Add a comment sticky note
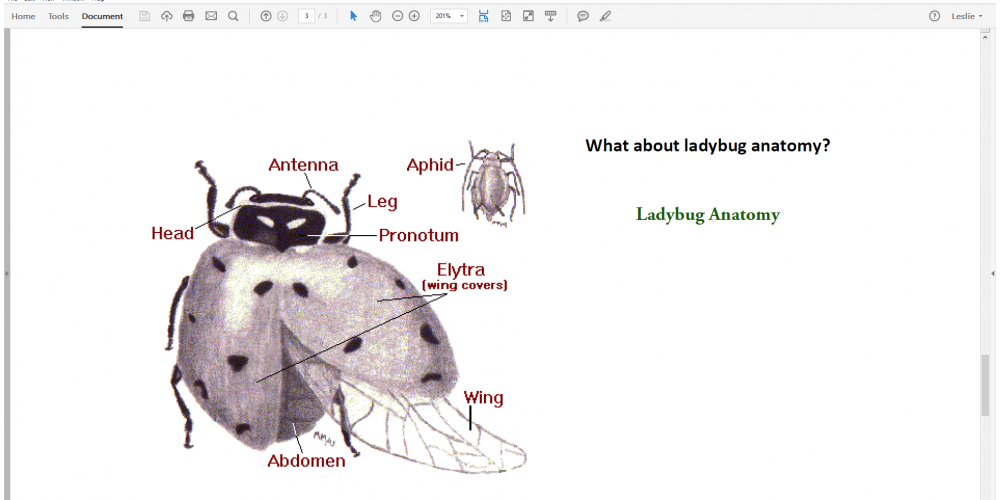This screenshot has width=1000, height=500. (x=583, y=16)
